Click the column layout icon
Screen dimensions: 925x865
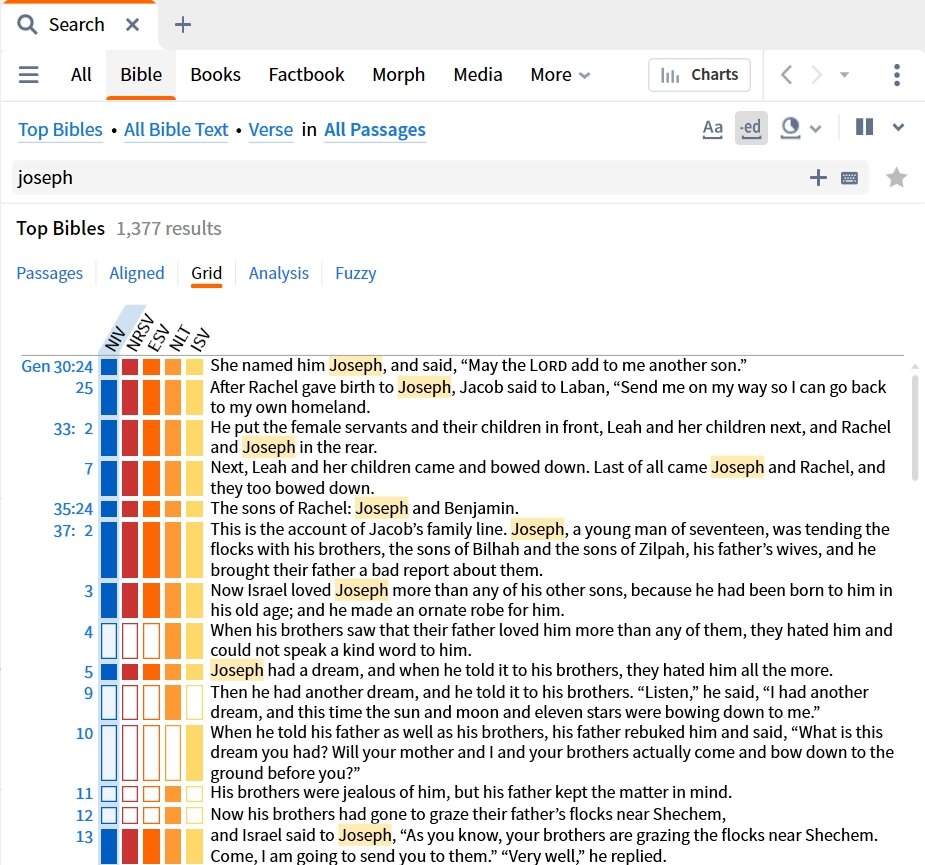[864, 127]
